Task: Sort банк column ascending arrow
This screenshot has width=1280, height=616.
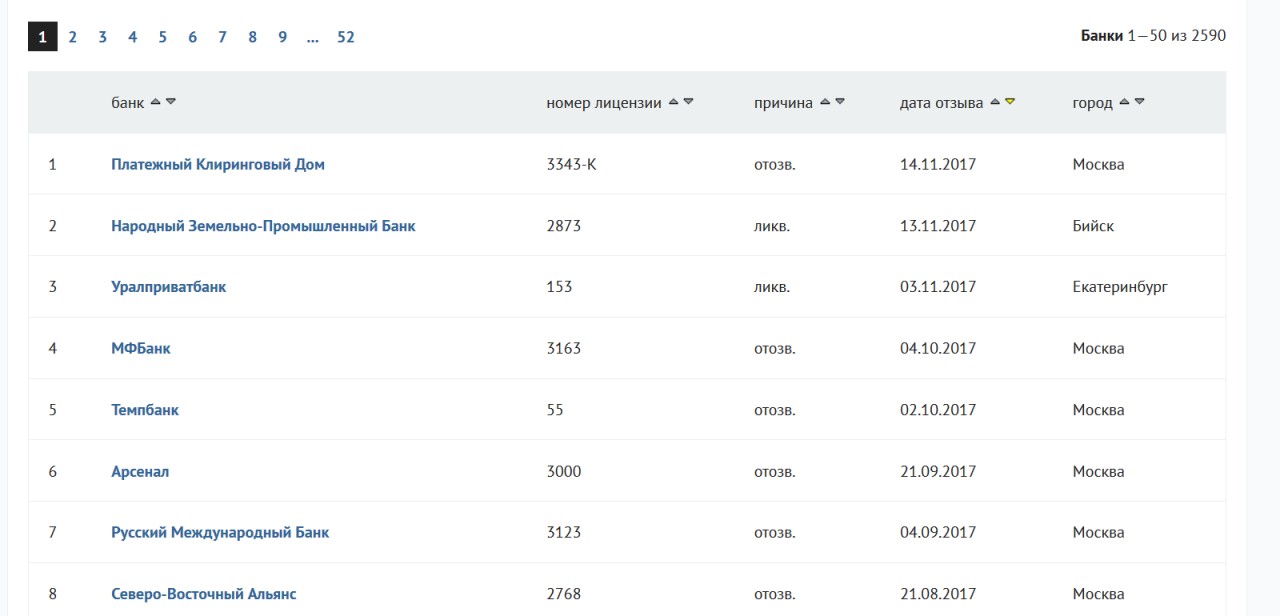Action: coord(155,102)
